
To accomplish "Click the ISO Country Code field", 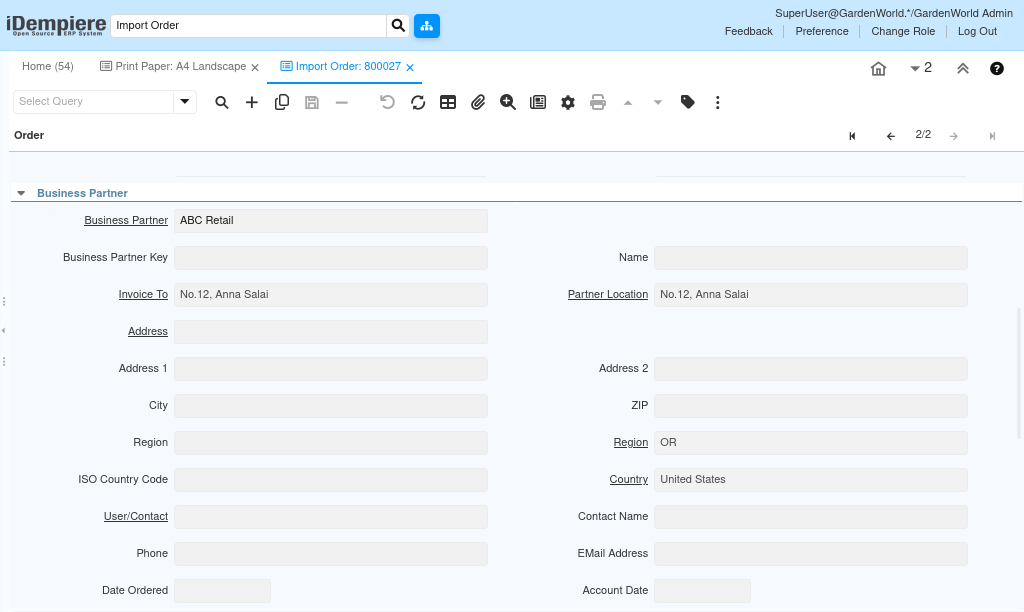I will [330, 480].
